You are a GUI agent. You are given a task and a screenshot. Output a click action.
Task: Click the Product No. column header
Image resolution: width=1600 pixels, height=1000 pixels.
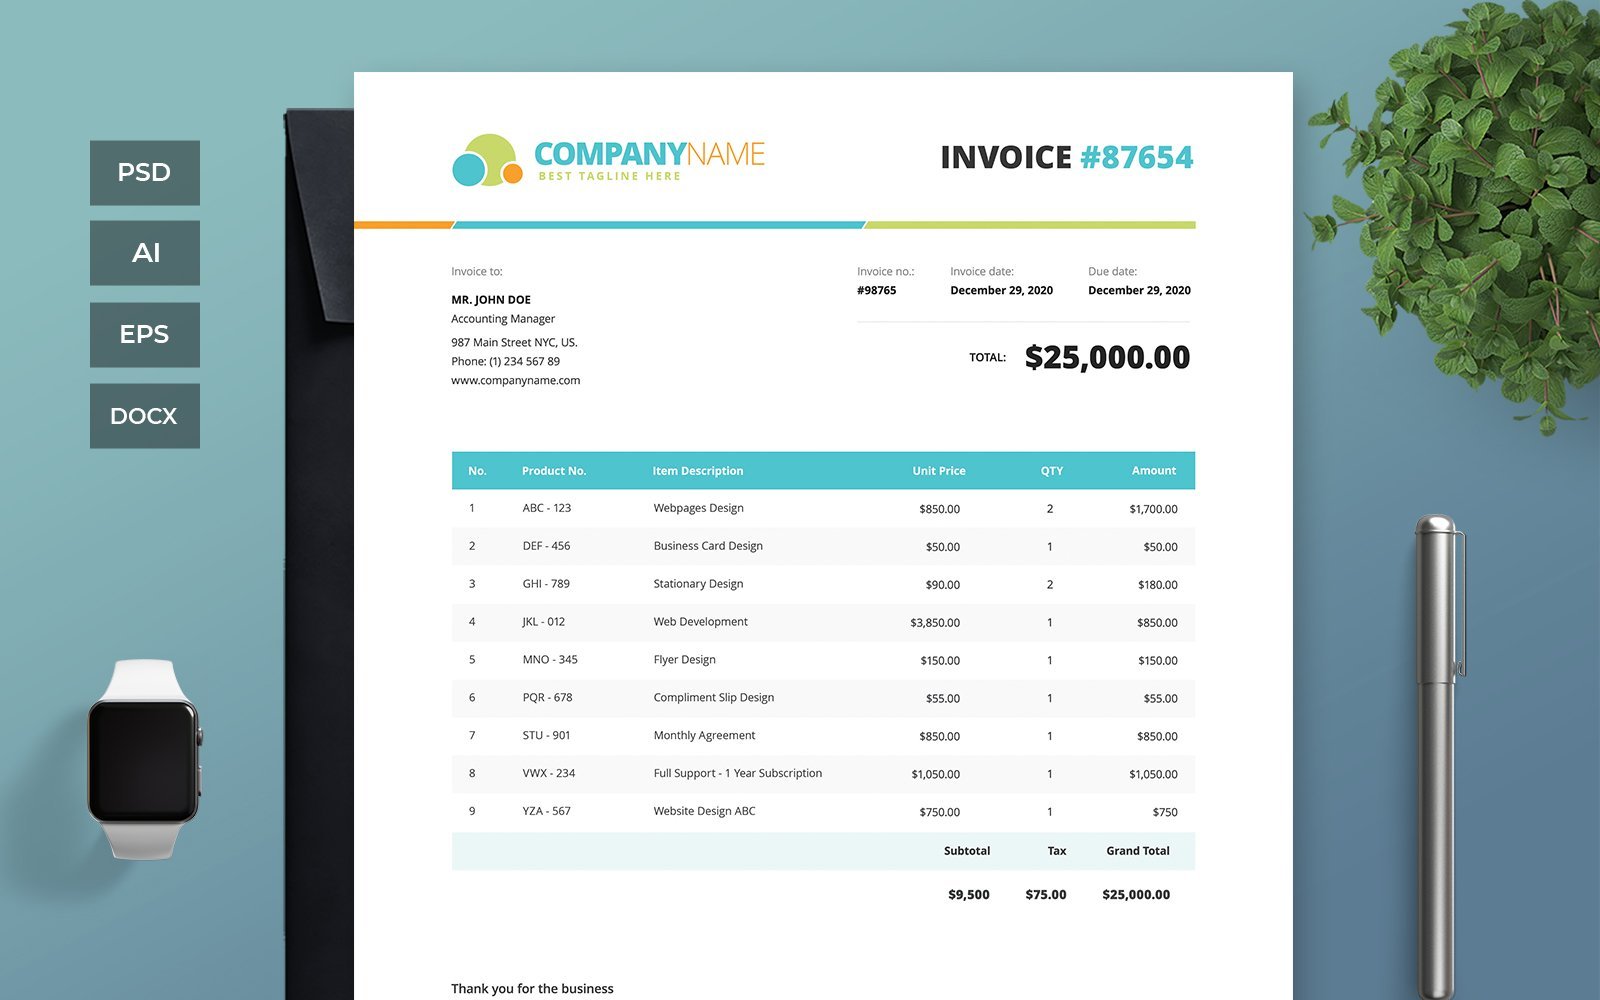click(x=554, y=471)
